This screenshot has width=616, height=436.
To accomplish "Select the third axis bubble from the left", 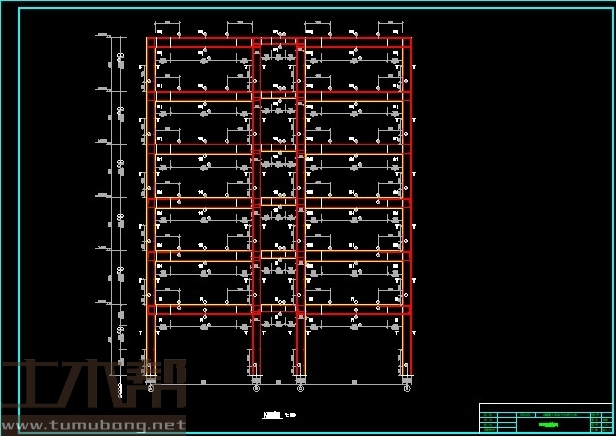I will tap(300, 389).
